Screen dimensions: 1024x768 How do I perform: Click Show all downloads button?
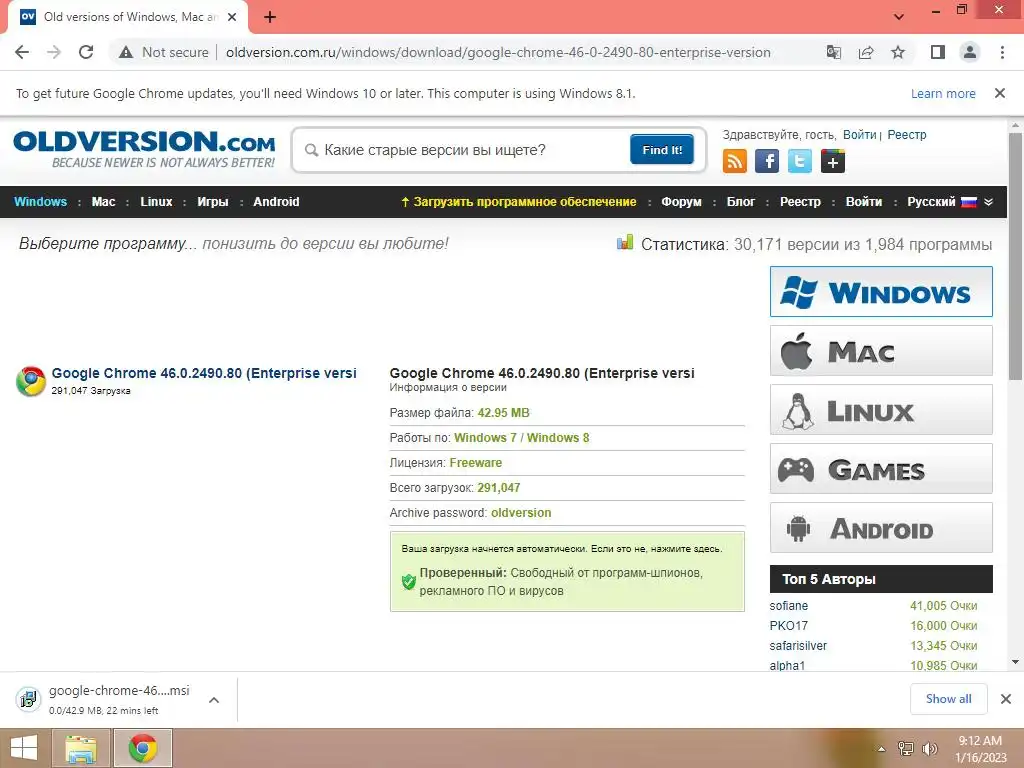pos(948,699)
